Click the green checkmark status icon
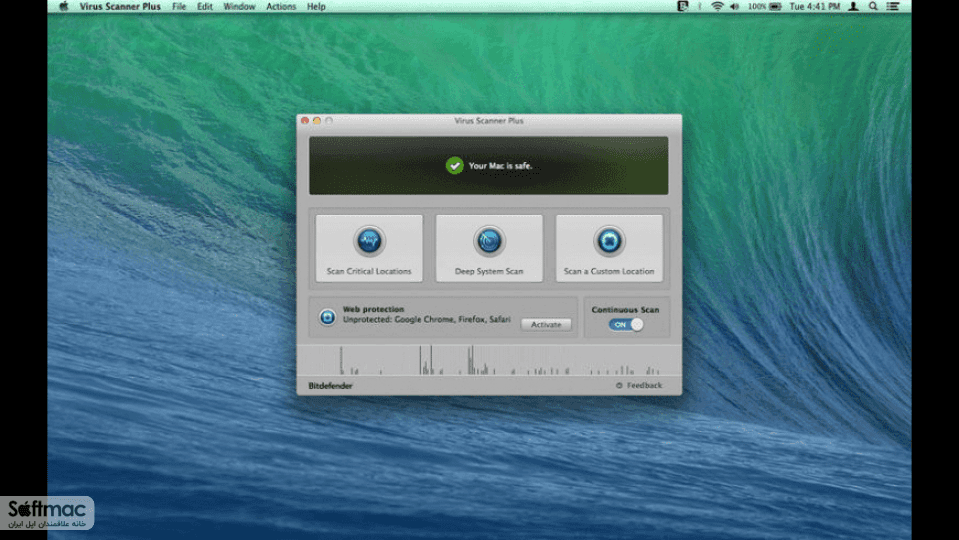This screenshot has width=959, height=540. [454, 166]
